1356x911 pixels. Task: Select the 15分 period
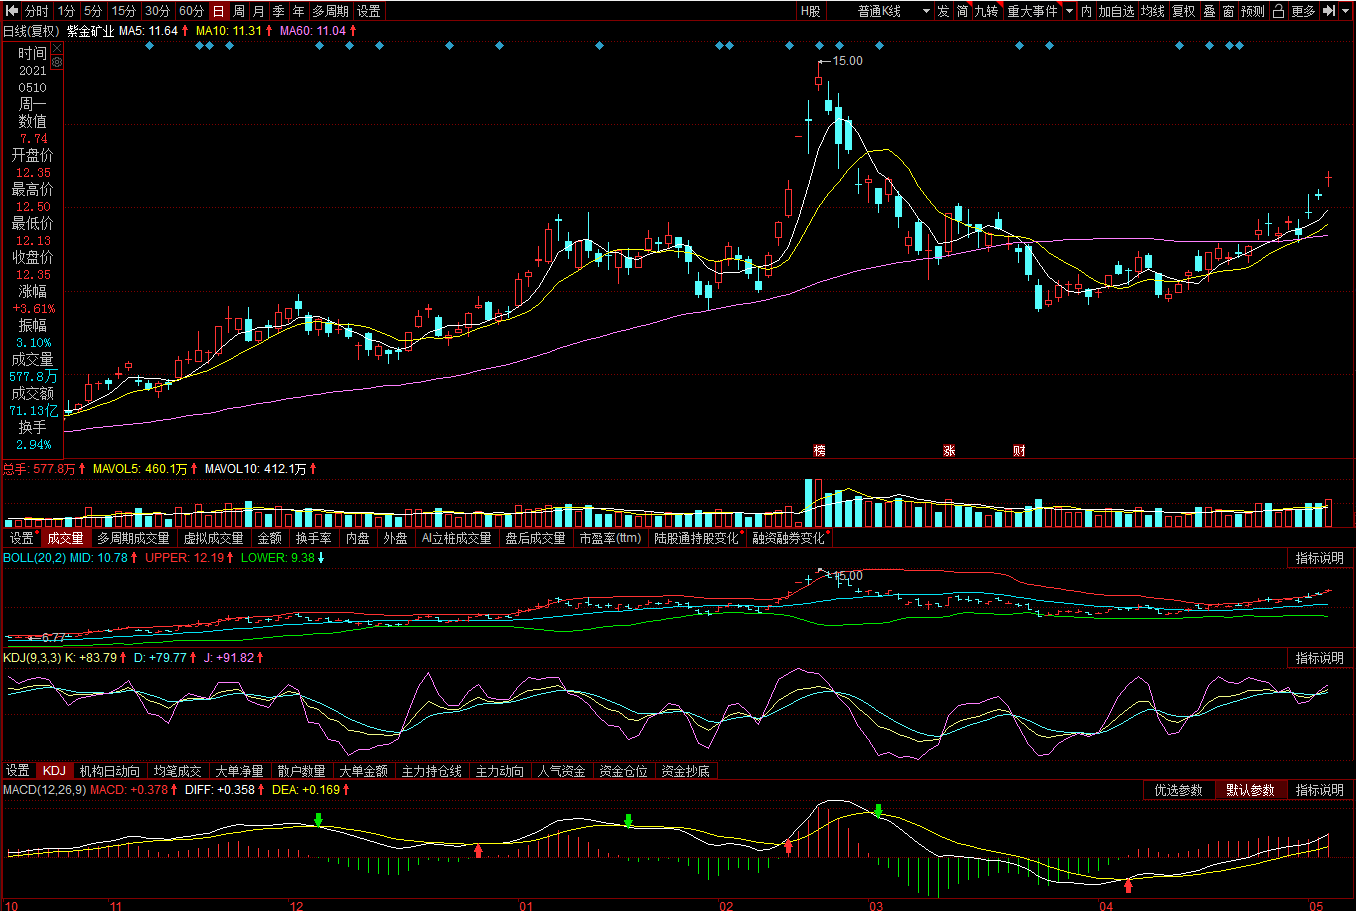pos(124,11)
